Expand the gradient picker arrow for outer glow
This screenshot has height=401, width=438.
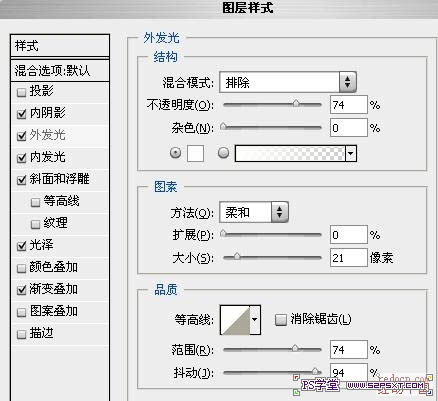[351, 154]
